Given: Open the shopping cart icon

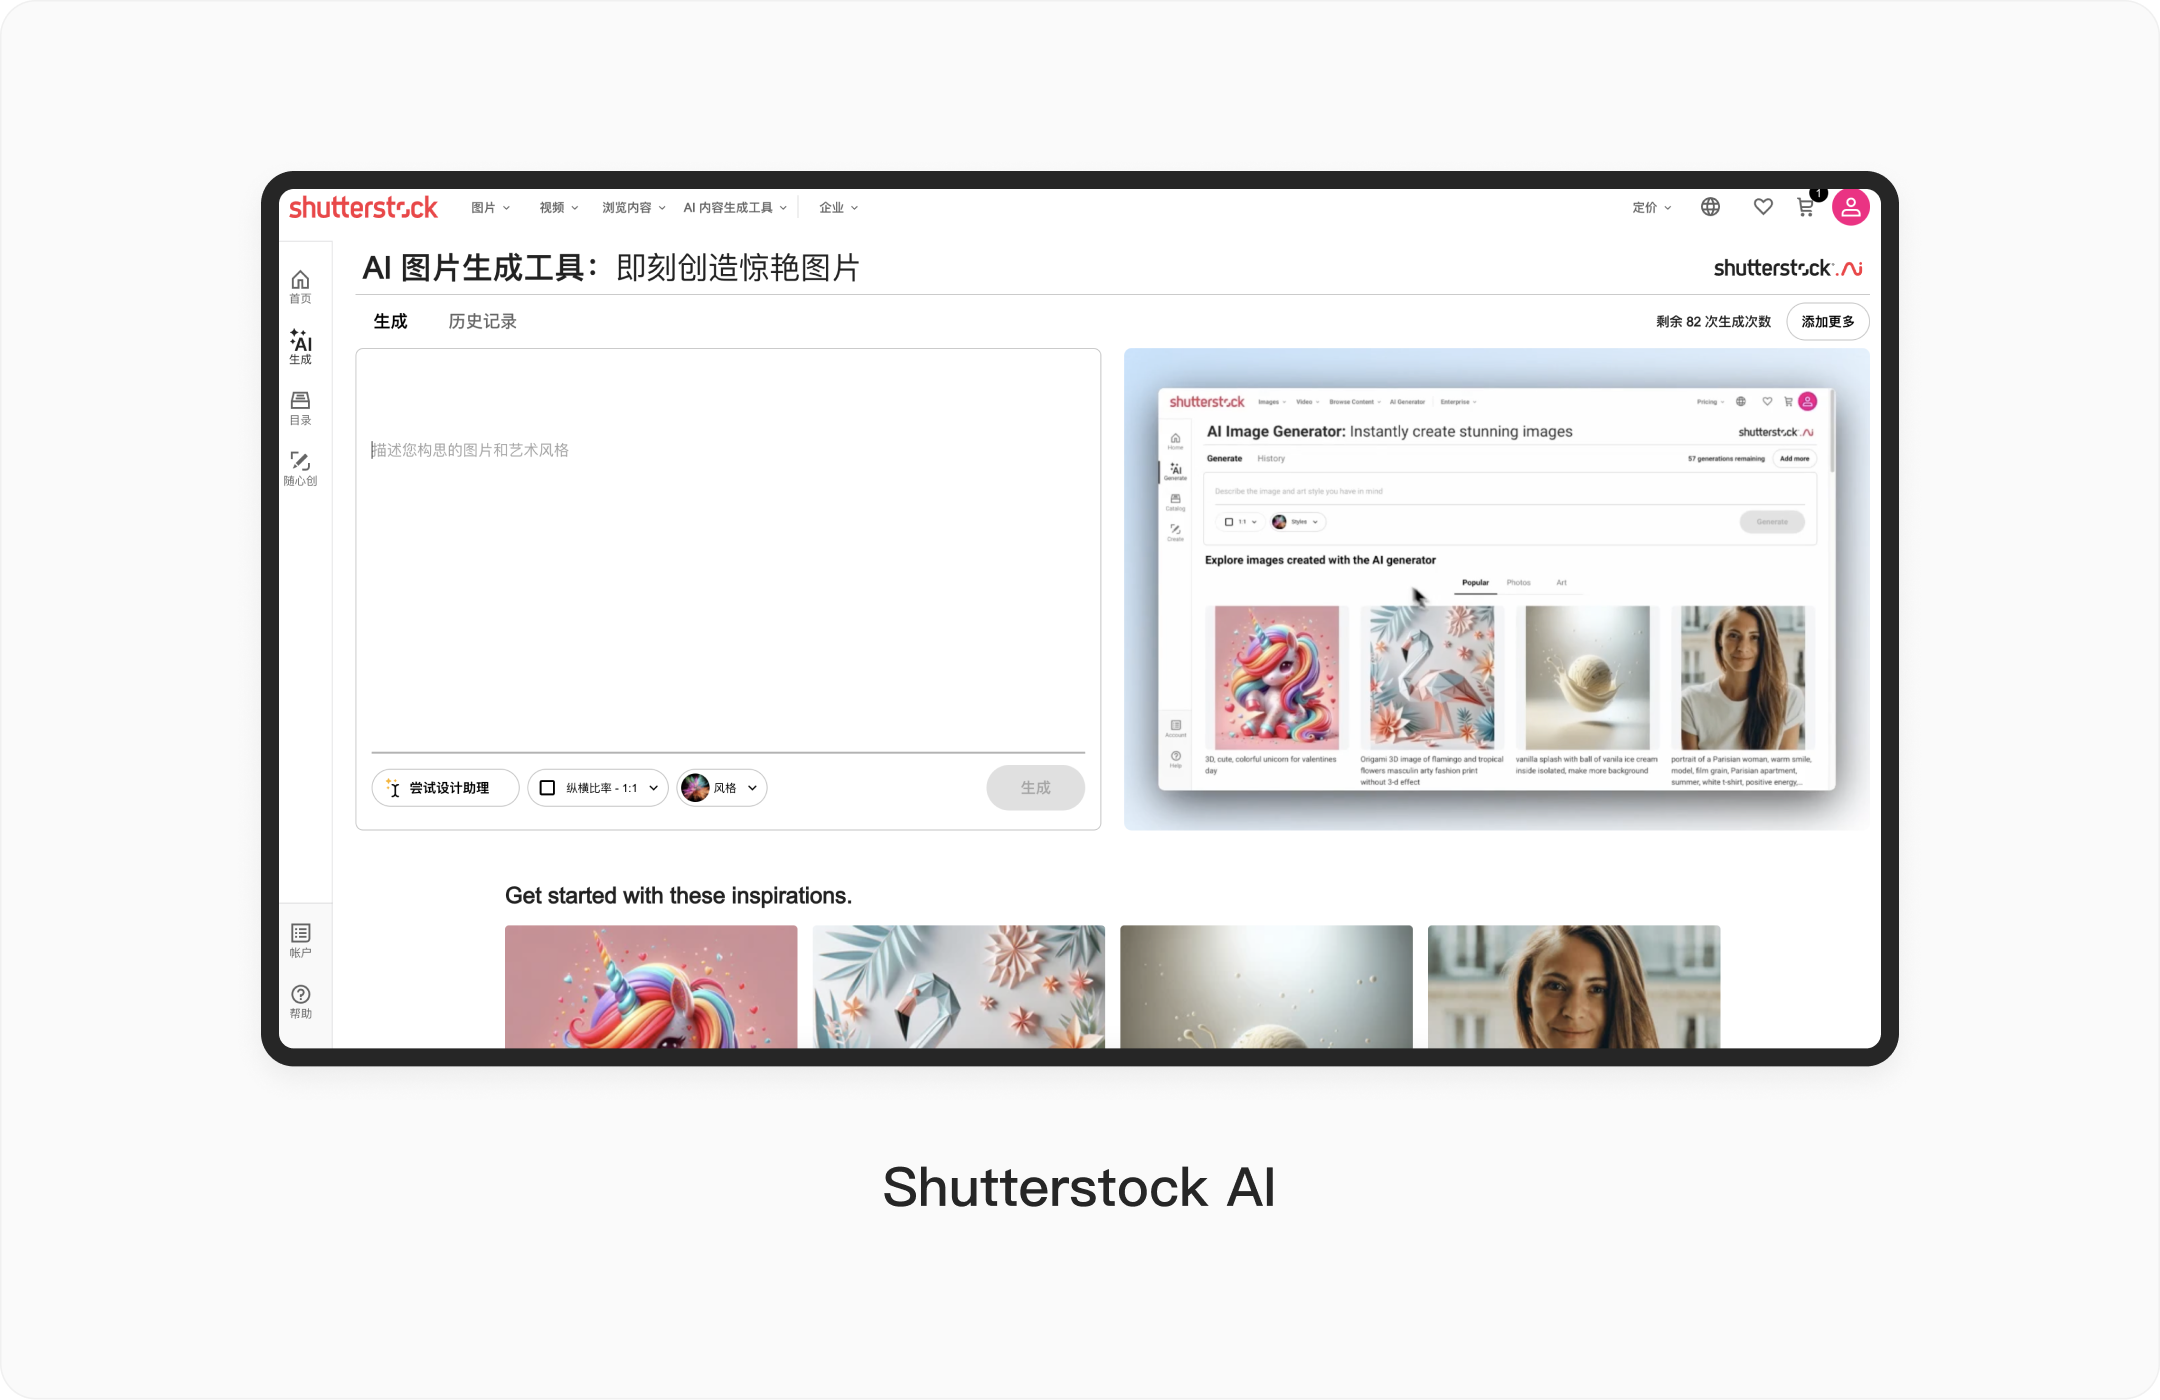Looking at the screenshot, I should tap(1806, 207).
